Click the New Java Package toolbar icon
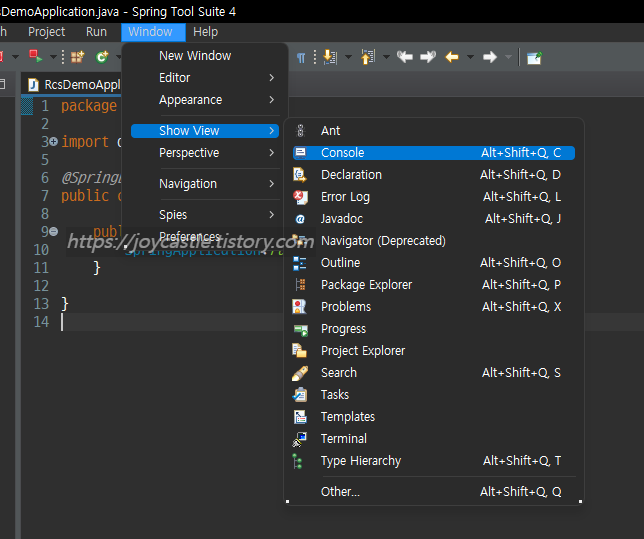 [77, 57]
